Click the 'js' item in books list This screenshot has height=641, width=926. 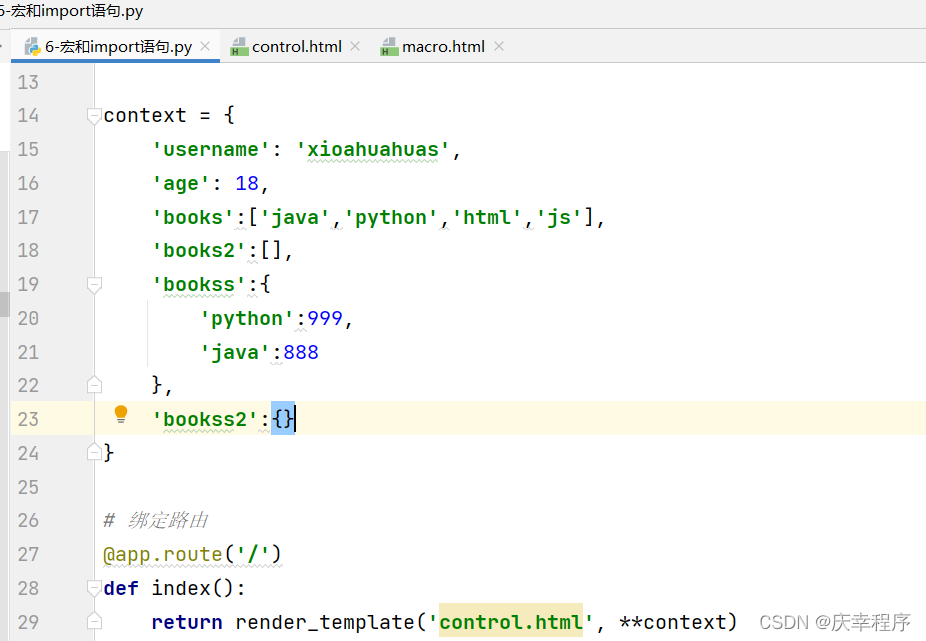559,218
